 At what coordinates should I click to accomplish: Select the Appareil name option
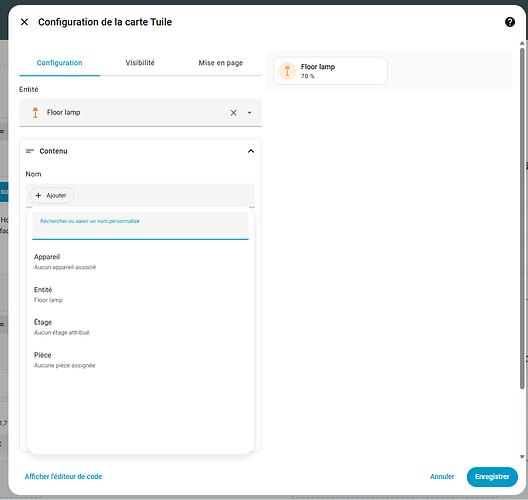140,262
